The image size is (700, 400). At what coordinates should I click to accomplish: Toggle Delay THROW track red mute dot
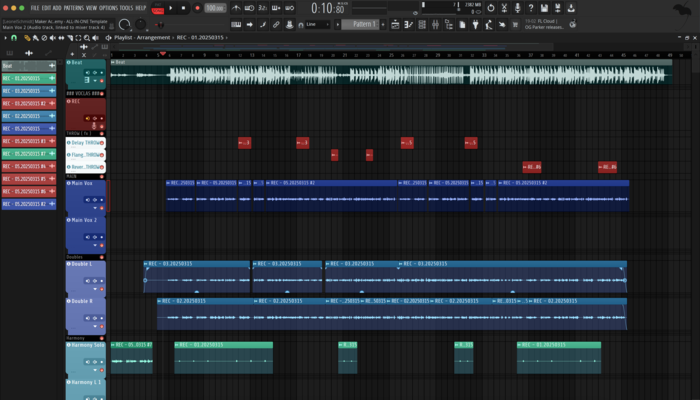click(x=102, y=143)
